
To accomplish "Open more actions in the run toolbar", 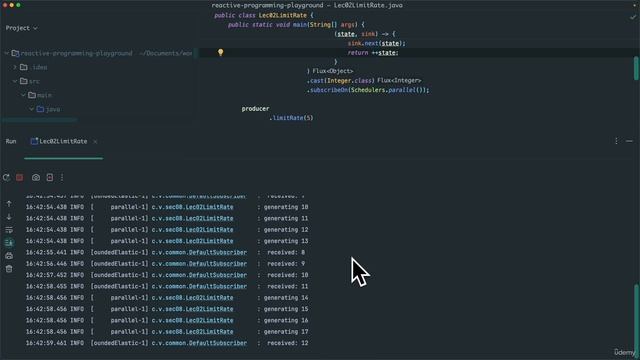I will tap(62, 178).
